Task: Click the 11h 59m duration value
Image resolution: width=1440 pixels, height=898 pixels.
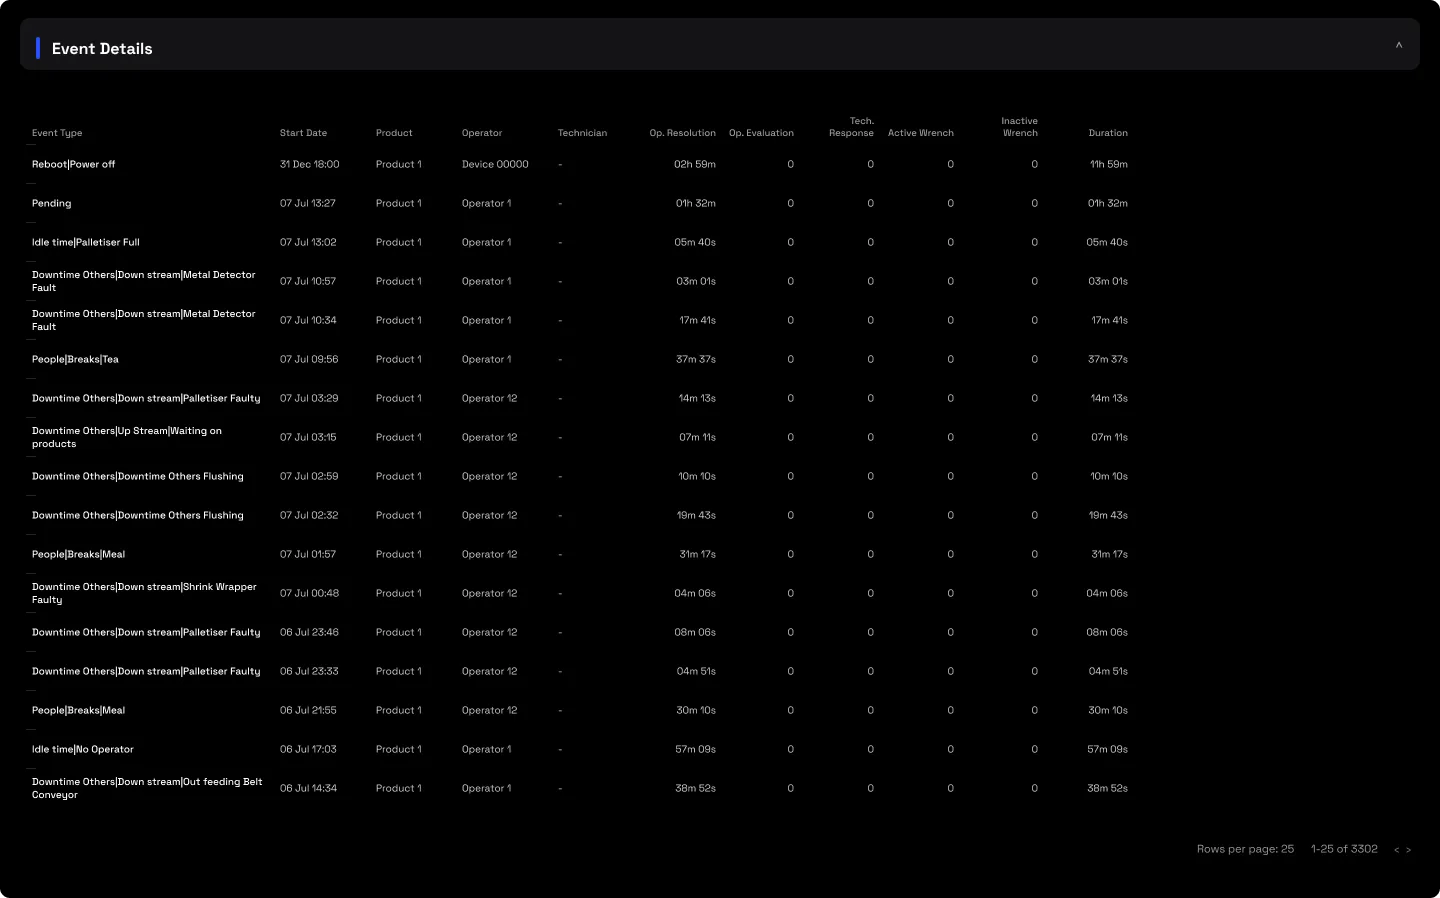Action: (1109, 164)
